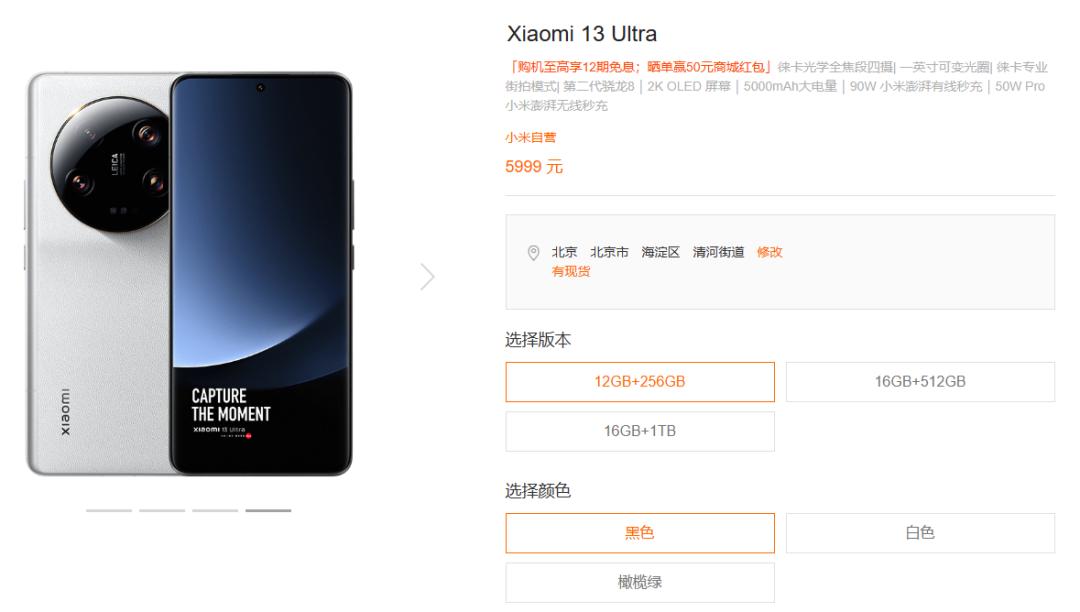Open the Xiaomi 13 Ultra phone image
The width and height of the screenshot is (1080, 612).
tap(189, 273)
